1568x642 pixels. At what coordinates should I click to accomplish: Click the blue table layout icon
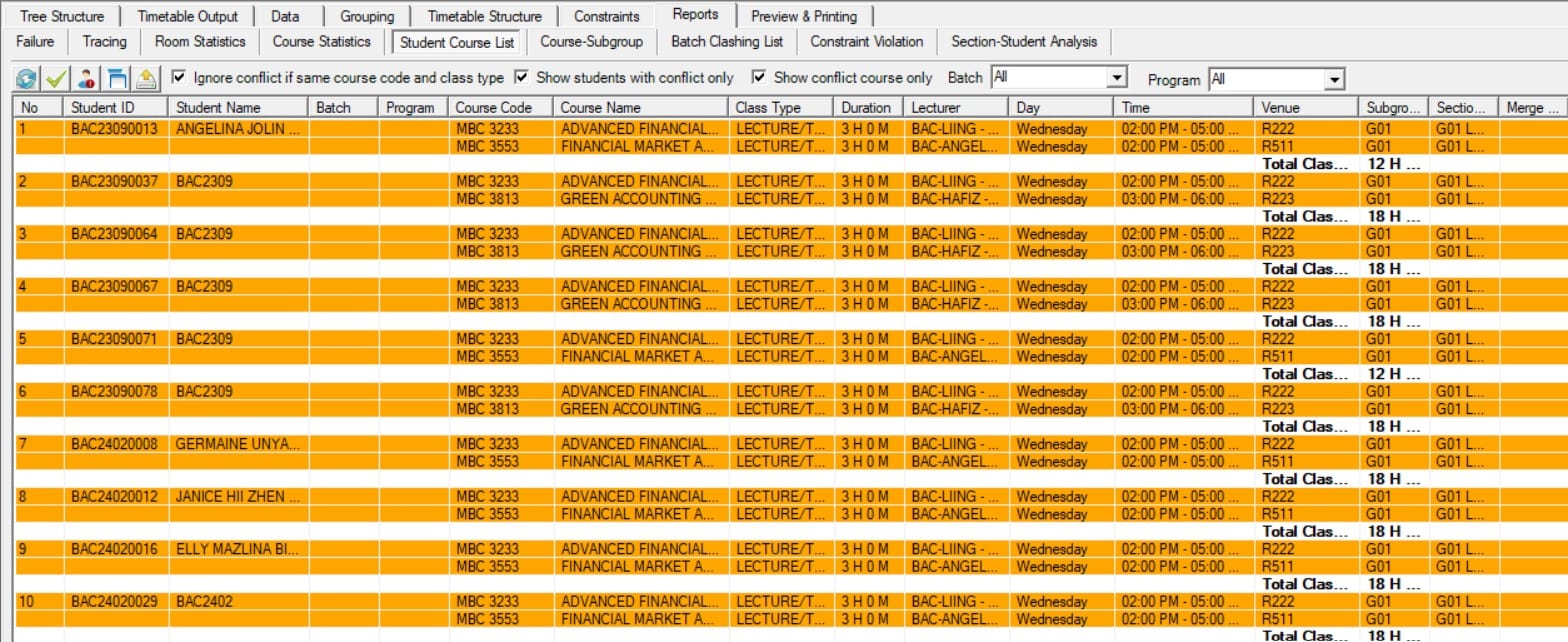(117, 79)
